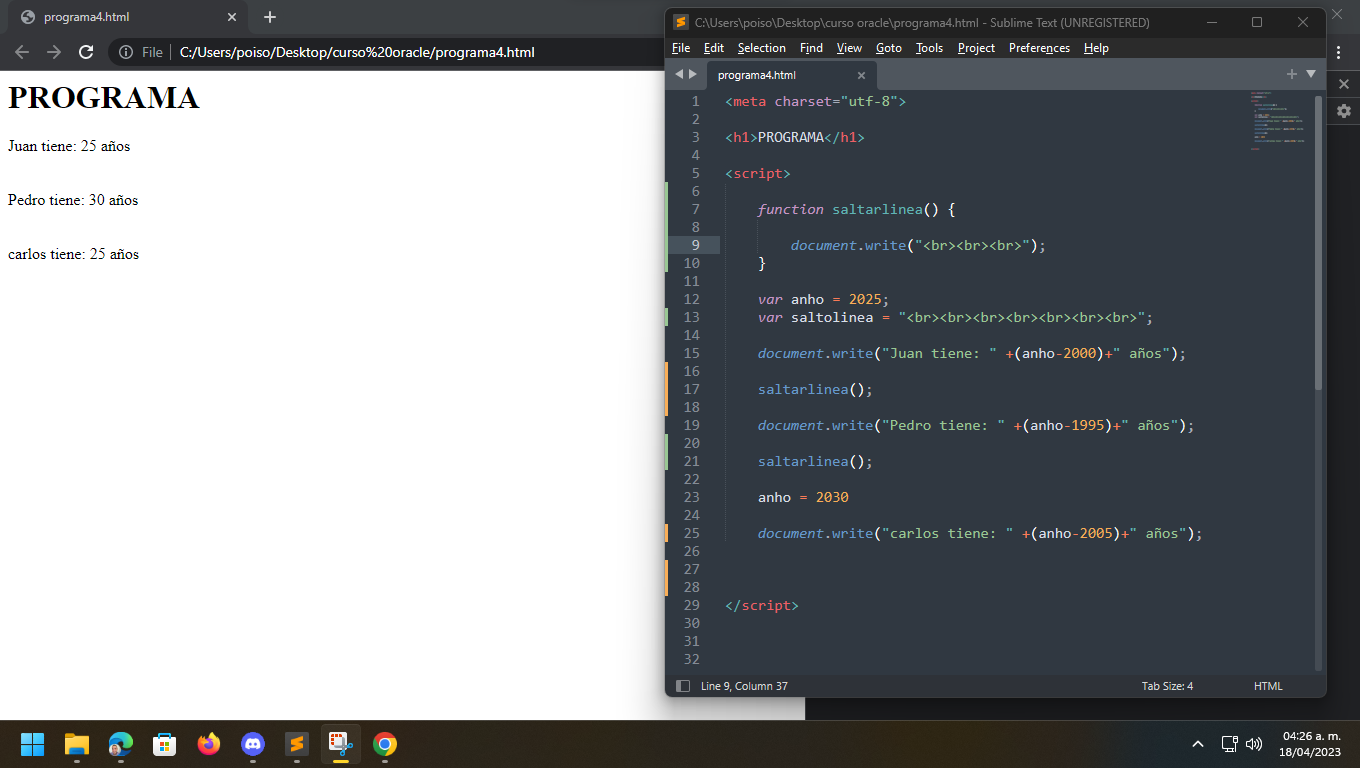
Task: Open a new Chrome tab with plus button
Action: click(x=269, y=17)
